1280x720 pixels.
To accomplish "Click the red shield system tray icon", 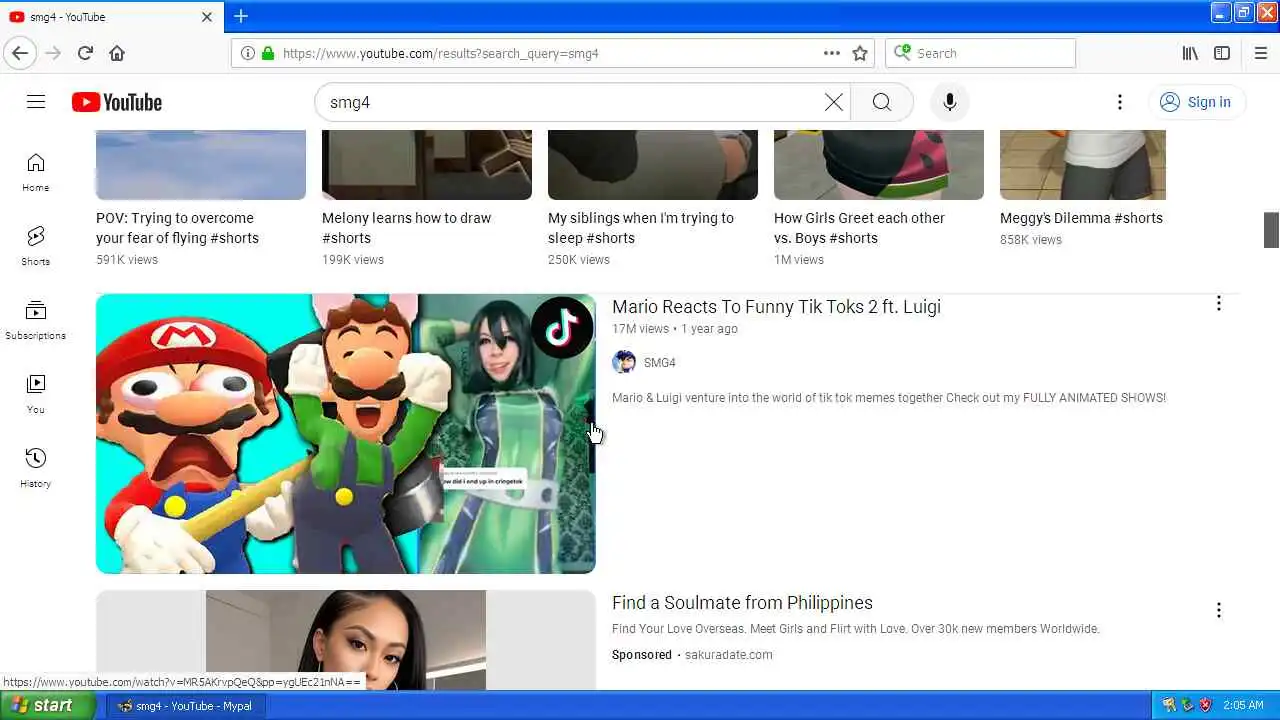I will click(1205, 705).
